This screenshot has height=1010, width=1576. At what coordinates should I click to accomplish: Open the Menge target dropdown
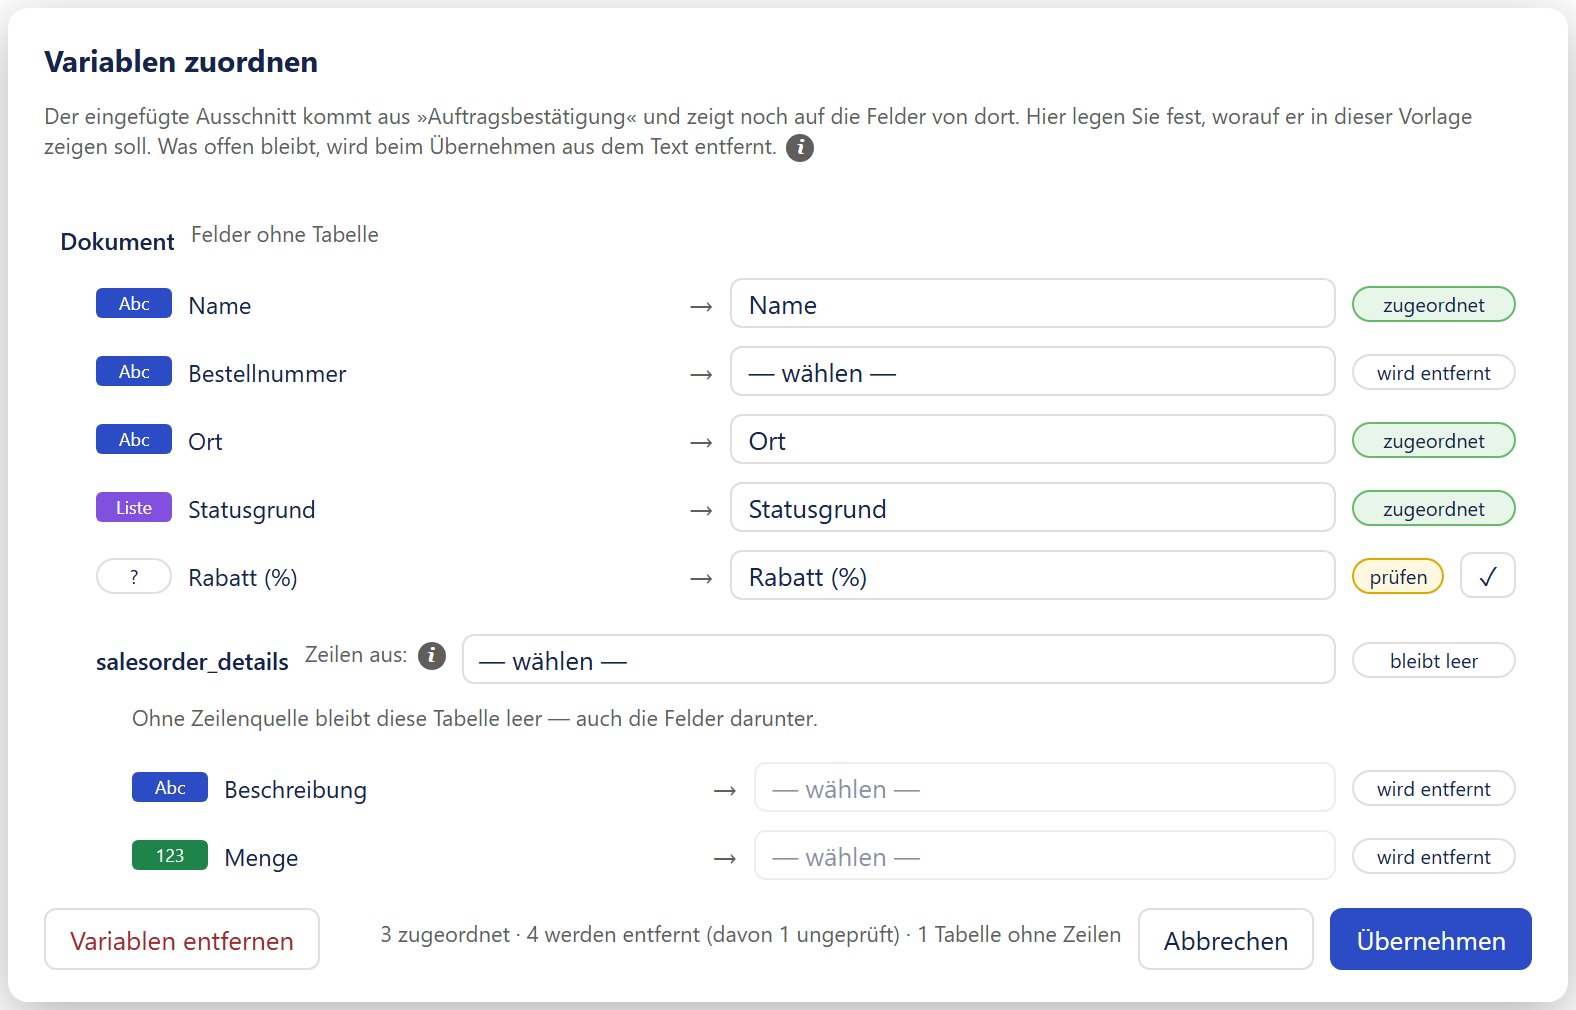tap(1045, 856)
